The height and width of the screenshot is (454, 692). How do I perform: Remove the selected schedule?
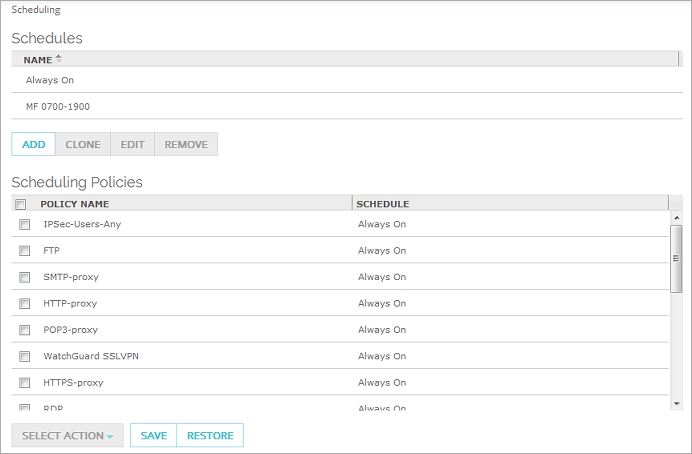click(x=186, y=144)
